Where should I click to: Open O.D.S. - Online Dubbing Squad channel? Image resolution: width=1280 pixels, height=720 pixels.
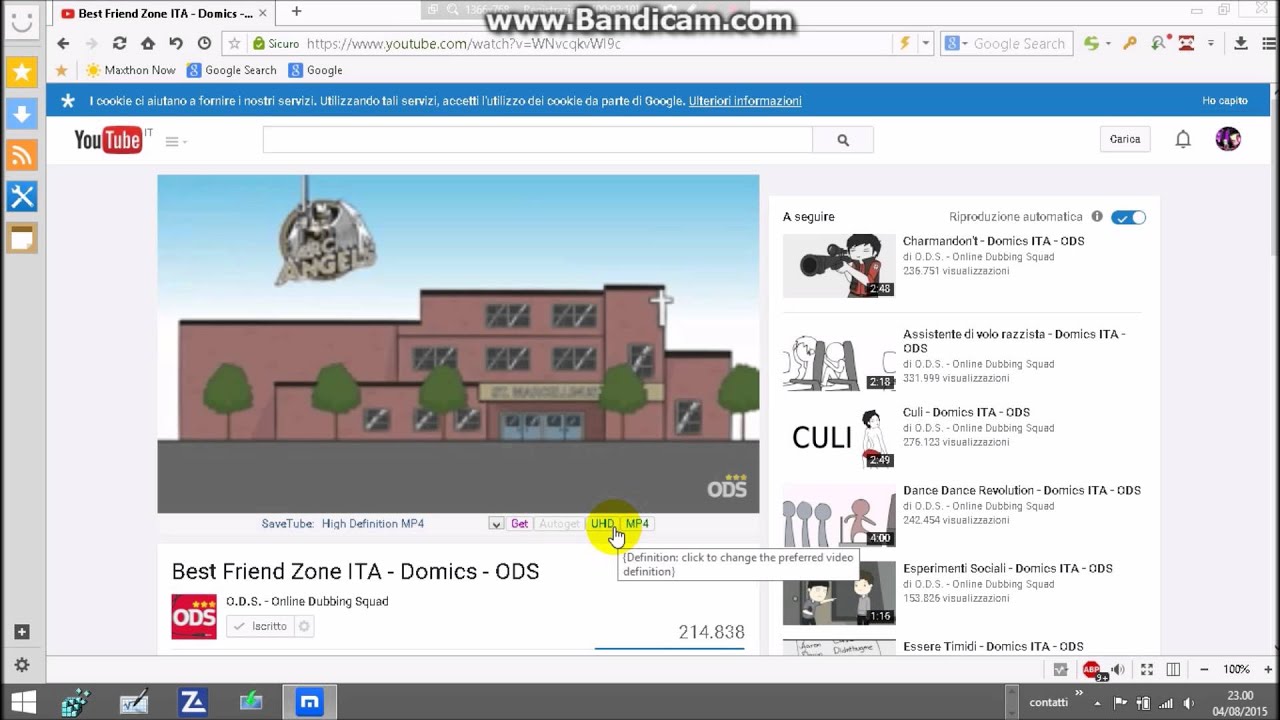pyautogui.click(x=307, y=601)
